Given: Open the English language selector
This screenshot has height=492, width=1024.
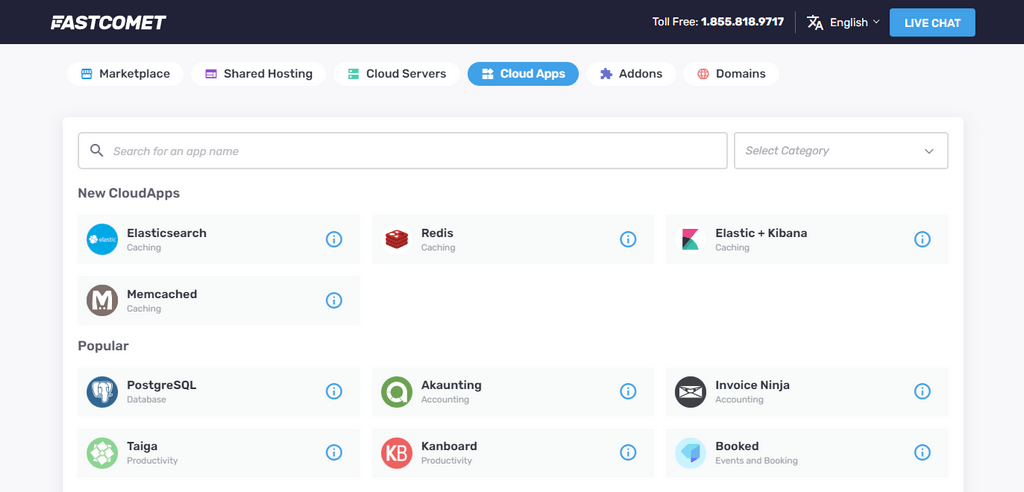Looking at the screenshot, I should [844, 22].
